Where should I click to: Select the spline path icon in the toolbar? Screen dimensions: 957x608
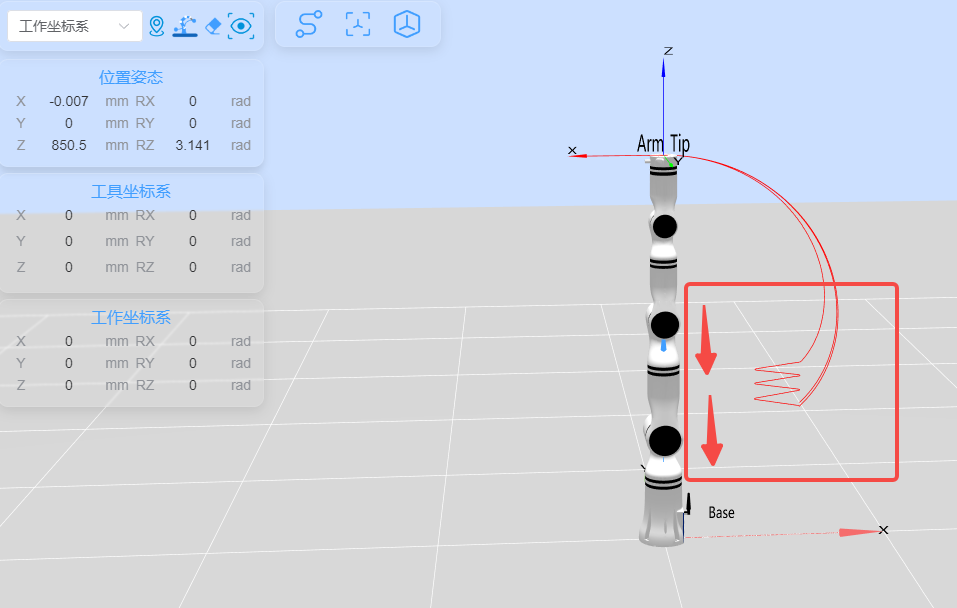[308, 25]
